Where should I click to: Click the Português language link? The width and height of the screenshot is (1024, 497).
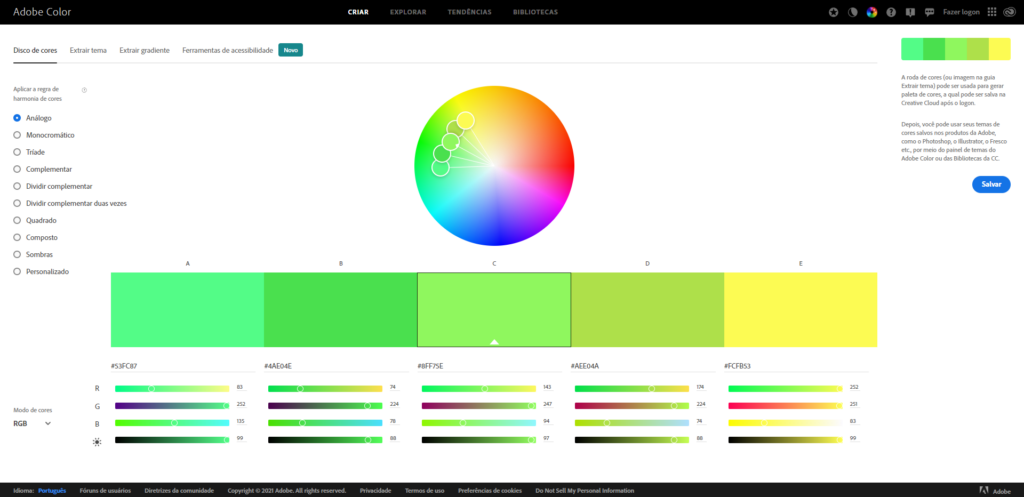[x=52, y=490]
